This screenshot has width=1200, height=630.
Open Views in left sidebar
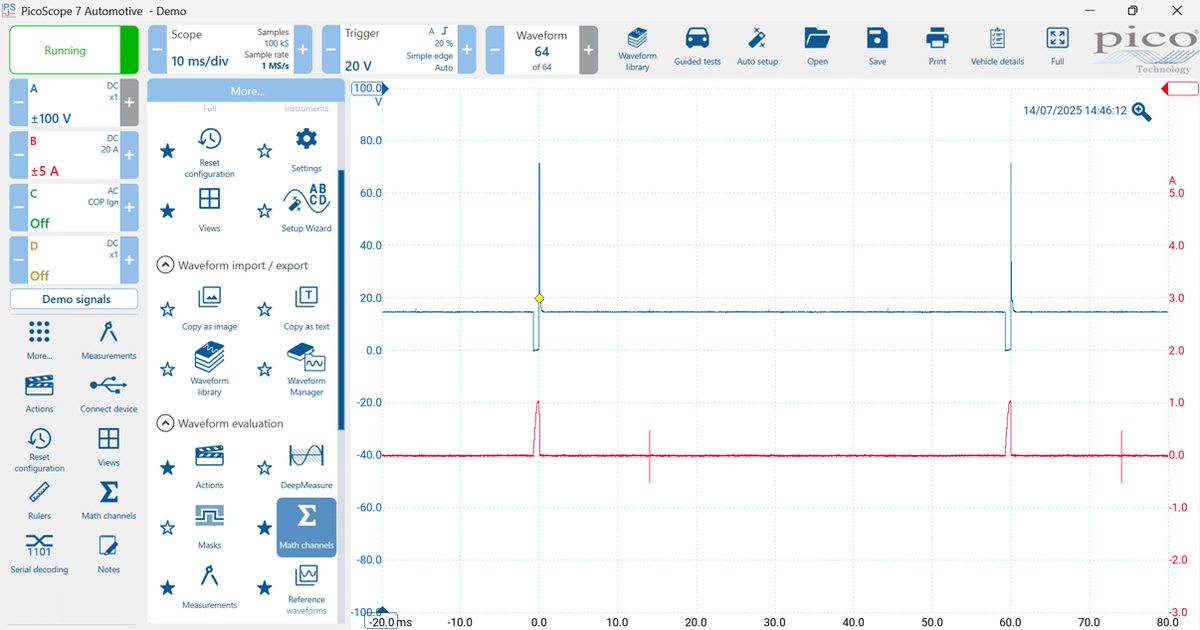(x=108, y=447)
